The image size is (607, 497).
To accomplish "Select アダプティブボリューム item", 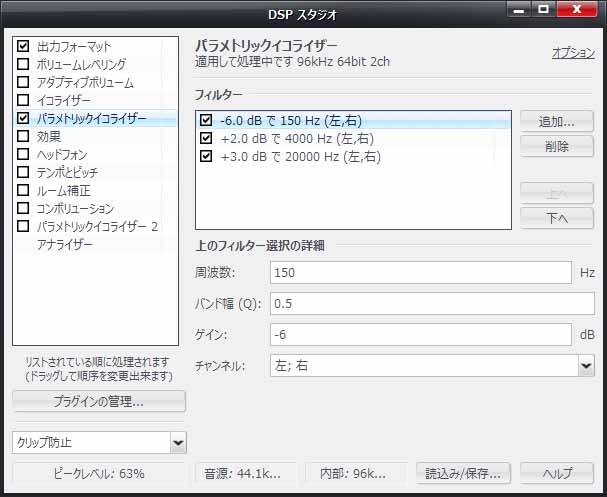I will point(85,82).
